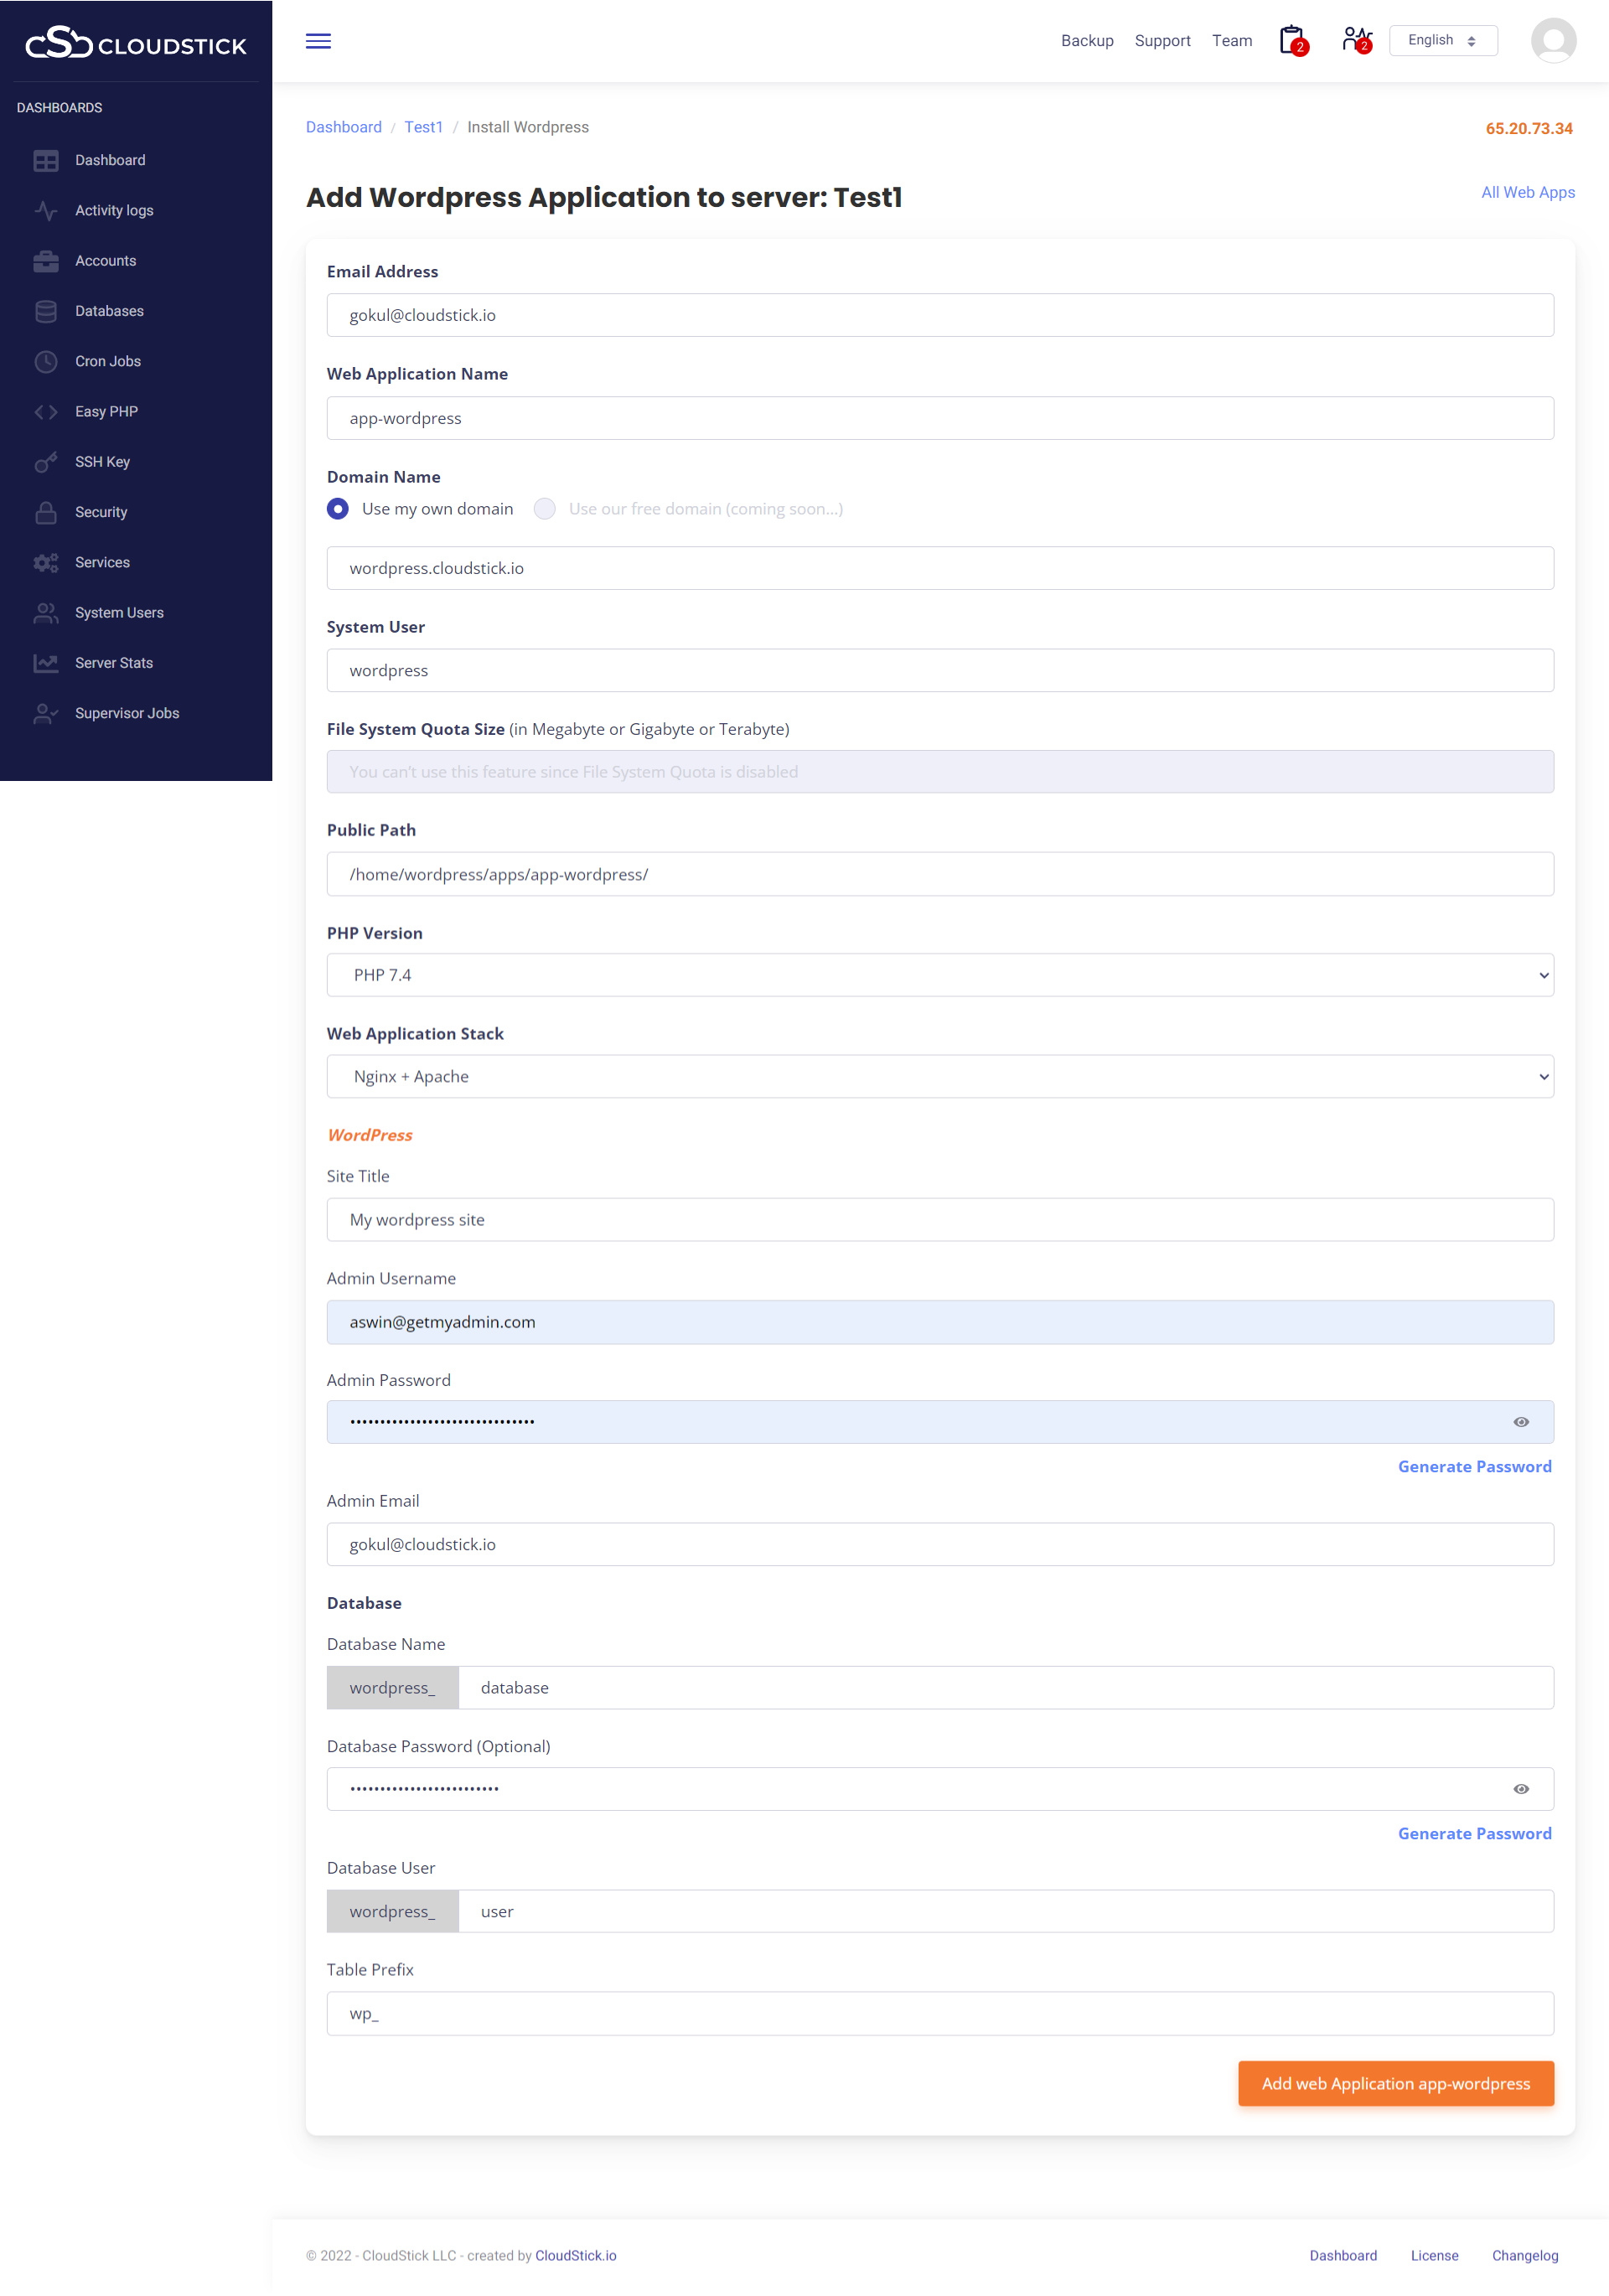
Task: Click the hamburger menu icon
Action: tap(318, 41)
